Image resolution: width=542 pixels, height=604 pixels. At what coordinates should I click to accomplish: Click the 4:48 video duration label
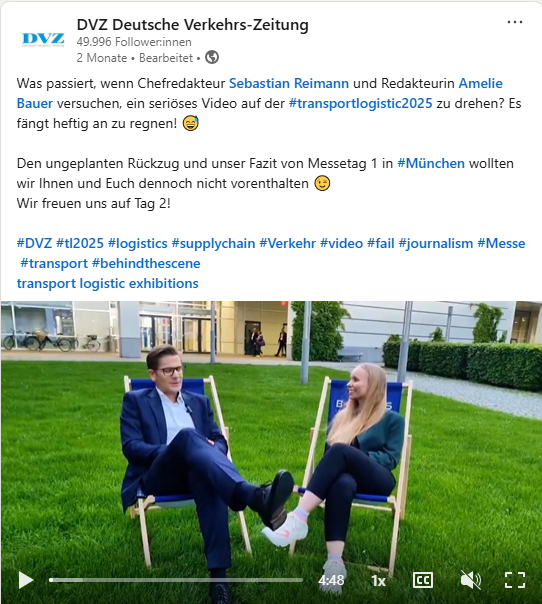(331, 580)
